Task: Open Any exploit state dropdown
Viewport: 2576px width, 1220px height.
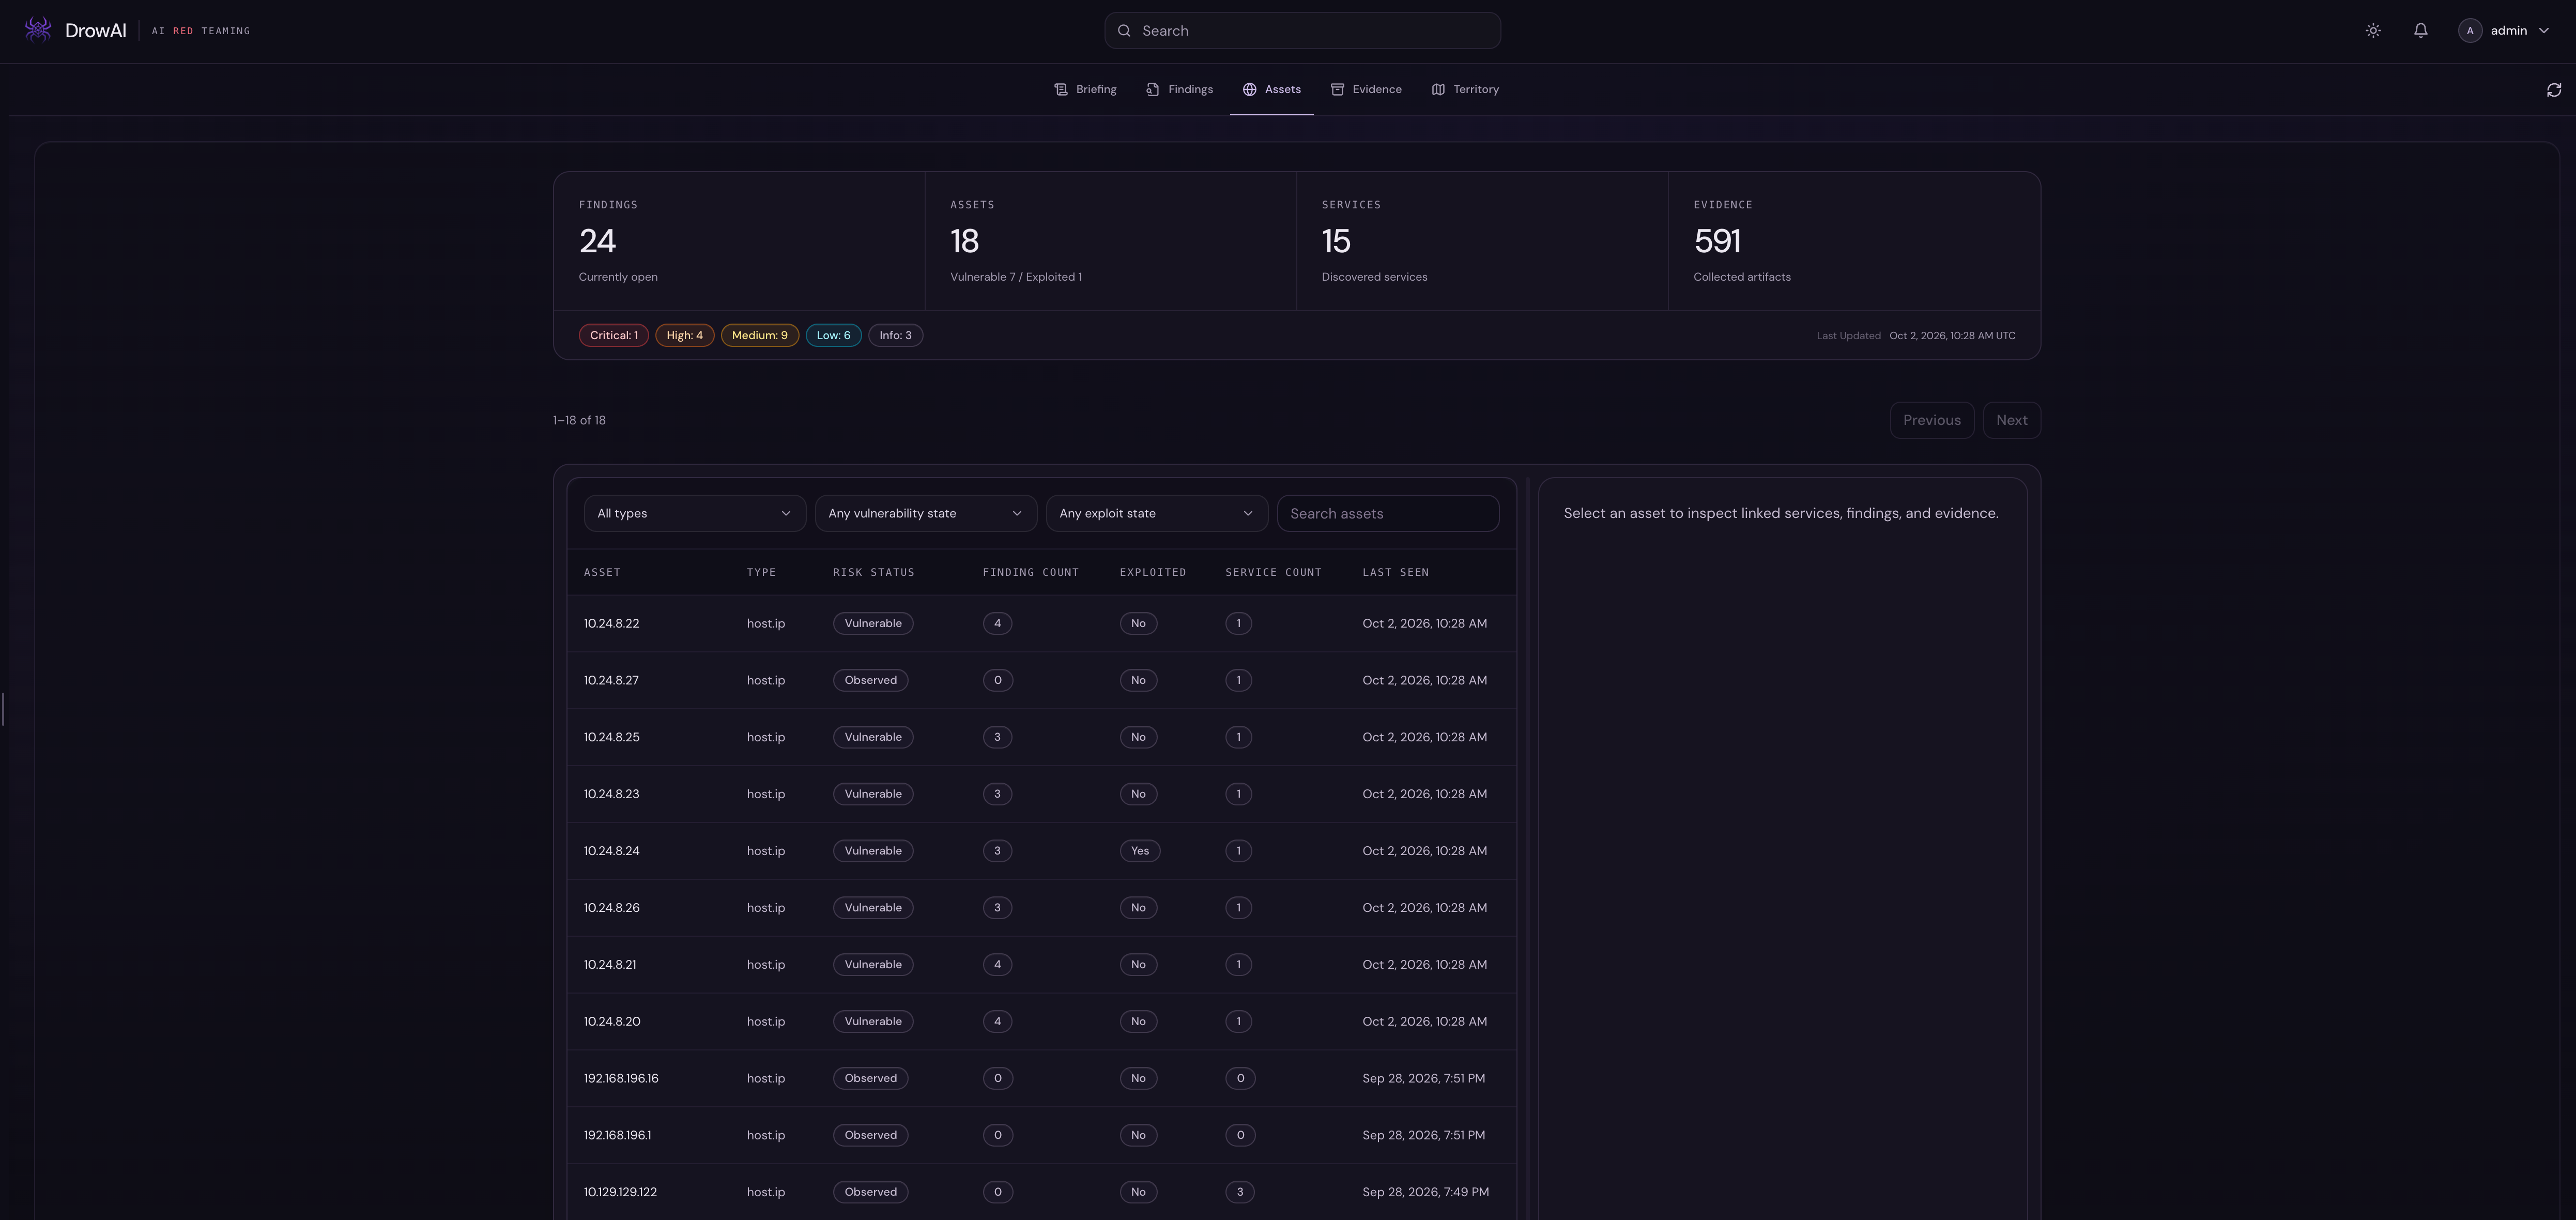Action: pos(1156,513)
